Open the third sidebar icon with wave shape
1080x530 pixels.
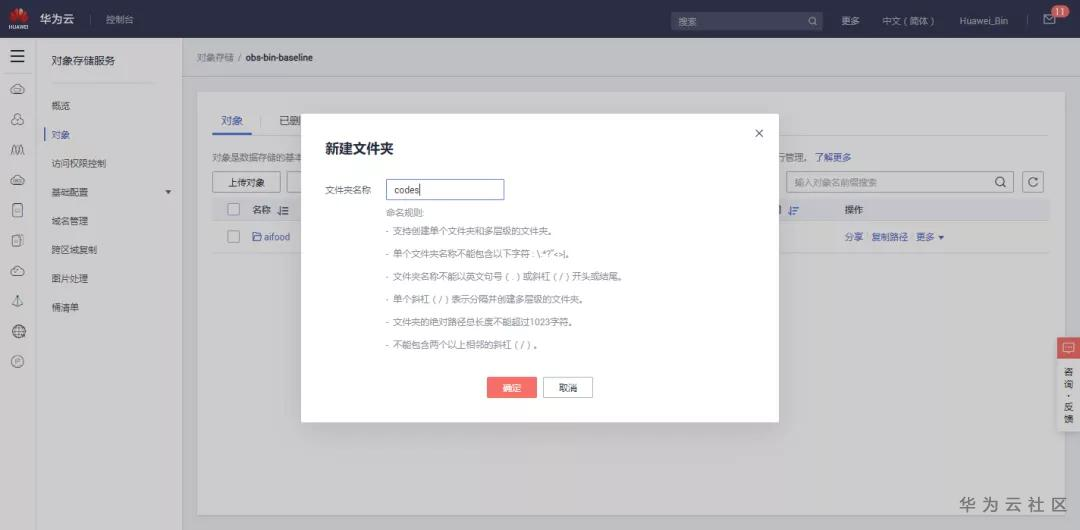18,150
